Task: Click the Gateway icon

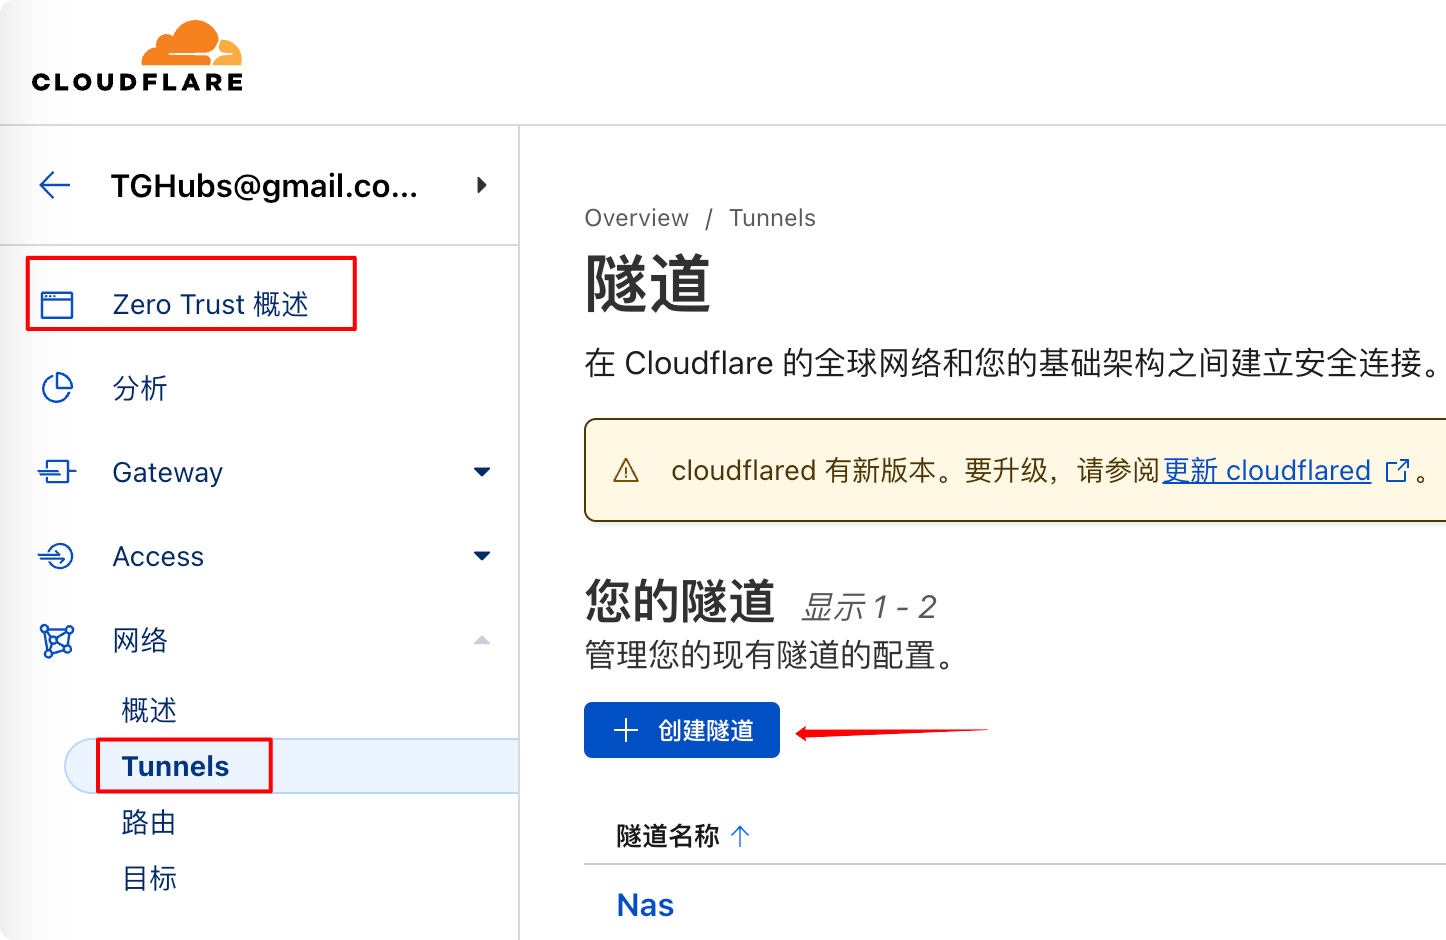Action: pos(57,472)
